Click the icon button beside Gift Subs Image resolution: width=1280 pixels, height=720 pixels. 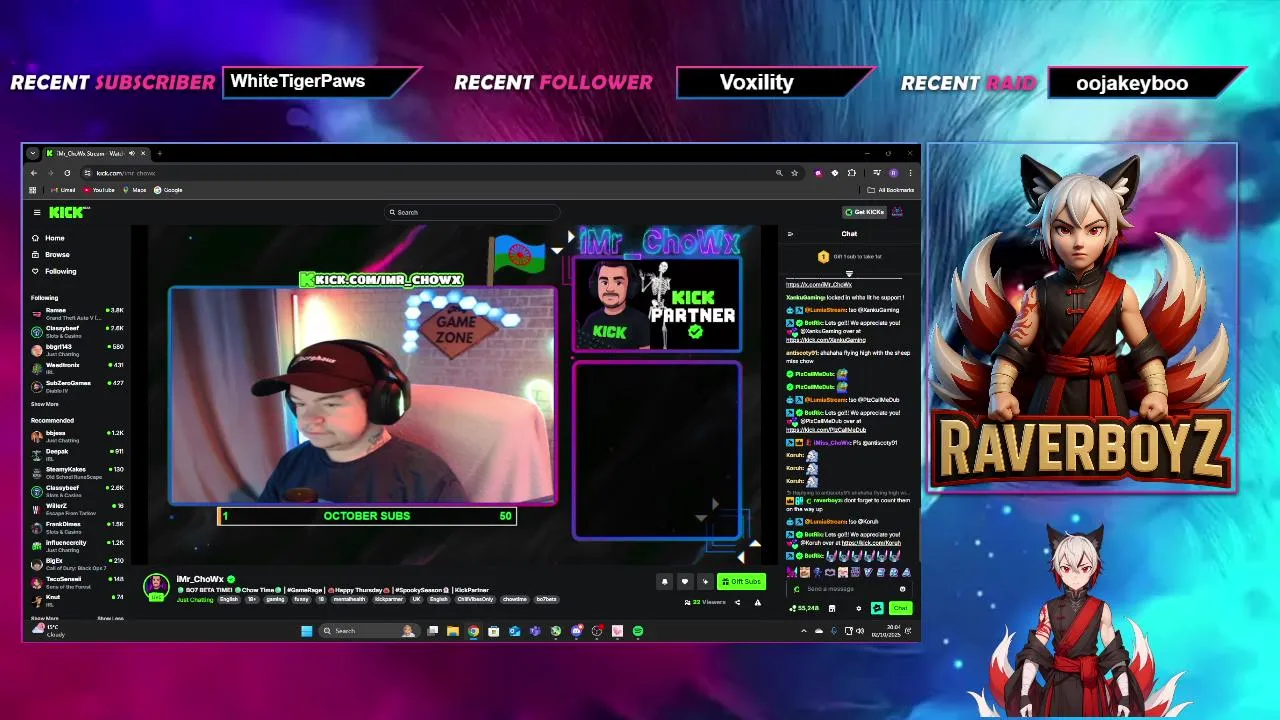(x=705, y=582)
